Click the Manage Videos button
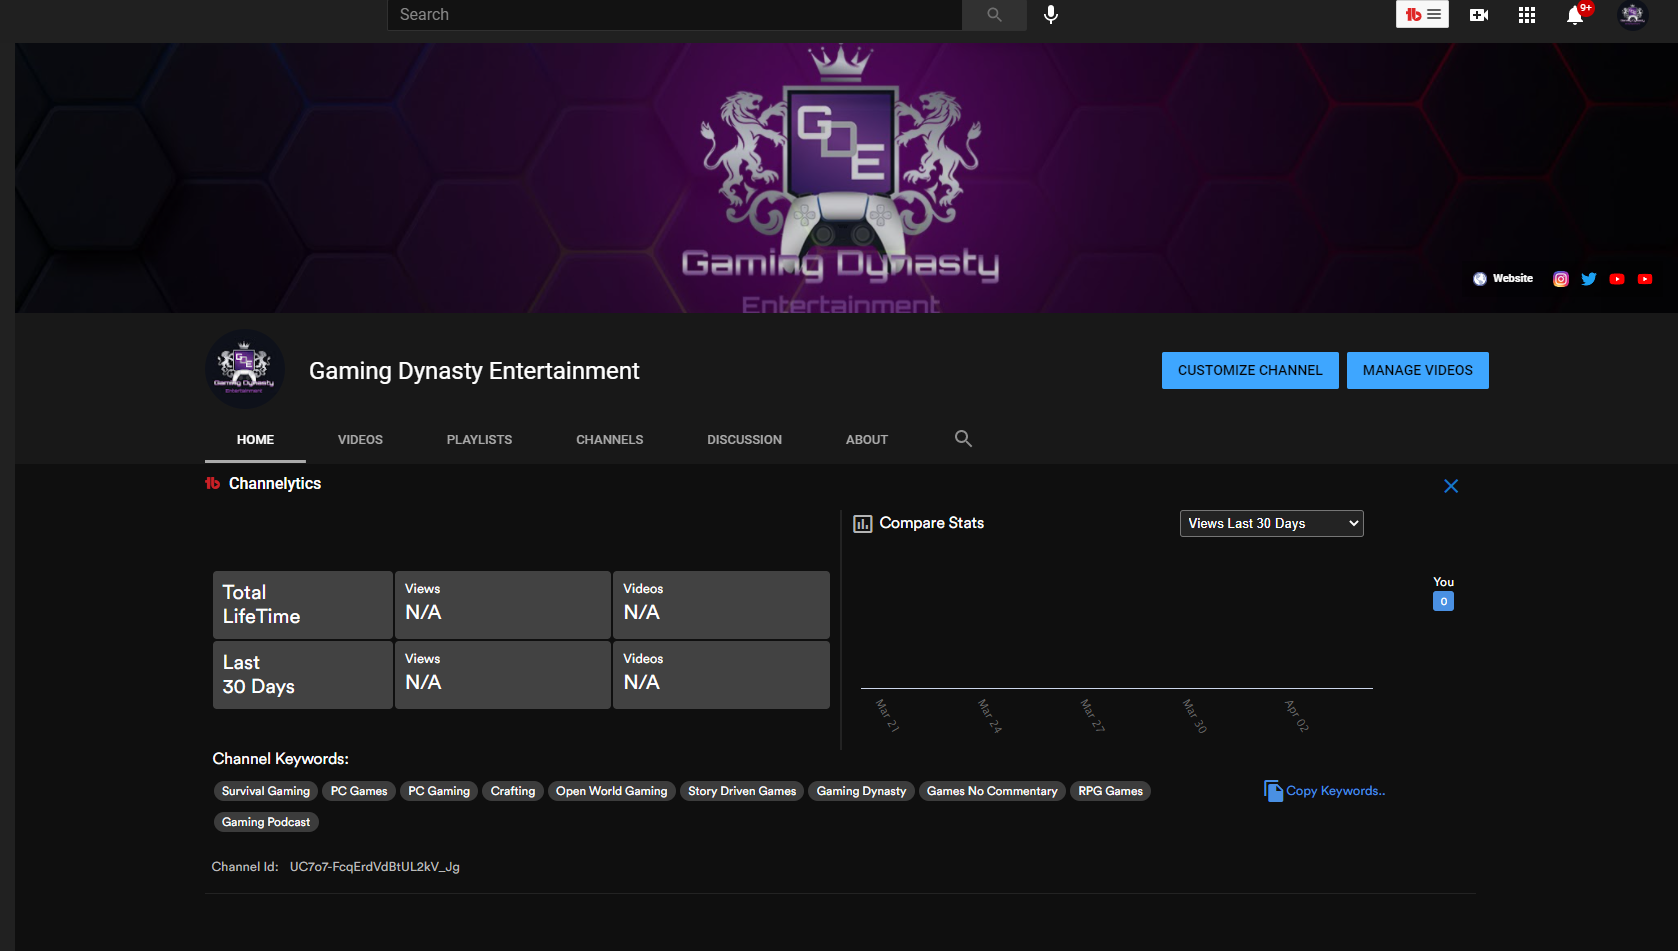 (1418, 370)
